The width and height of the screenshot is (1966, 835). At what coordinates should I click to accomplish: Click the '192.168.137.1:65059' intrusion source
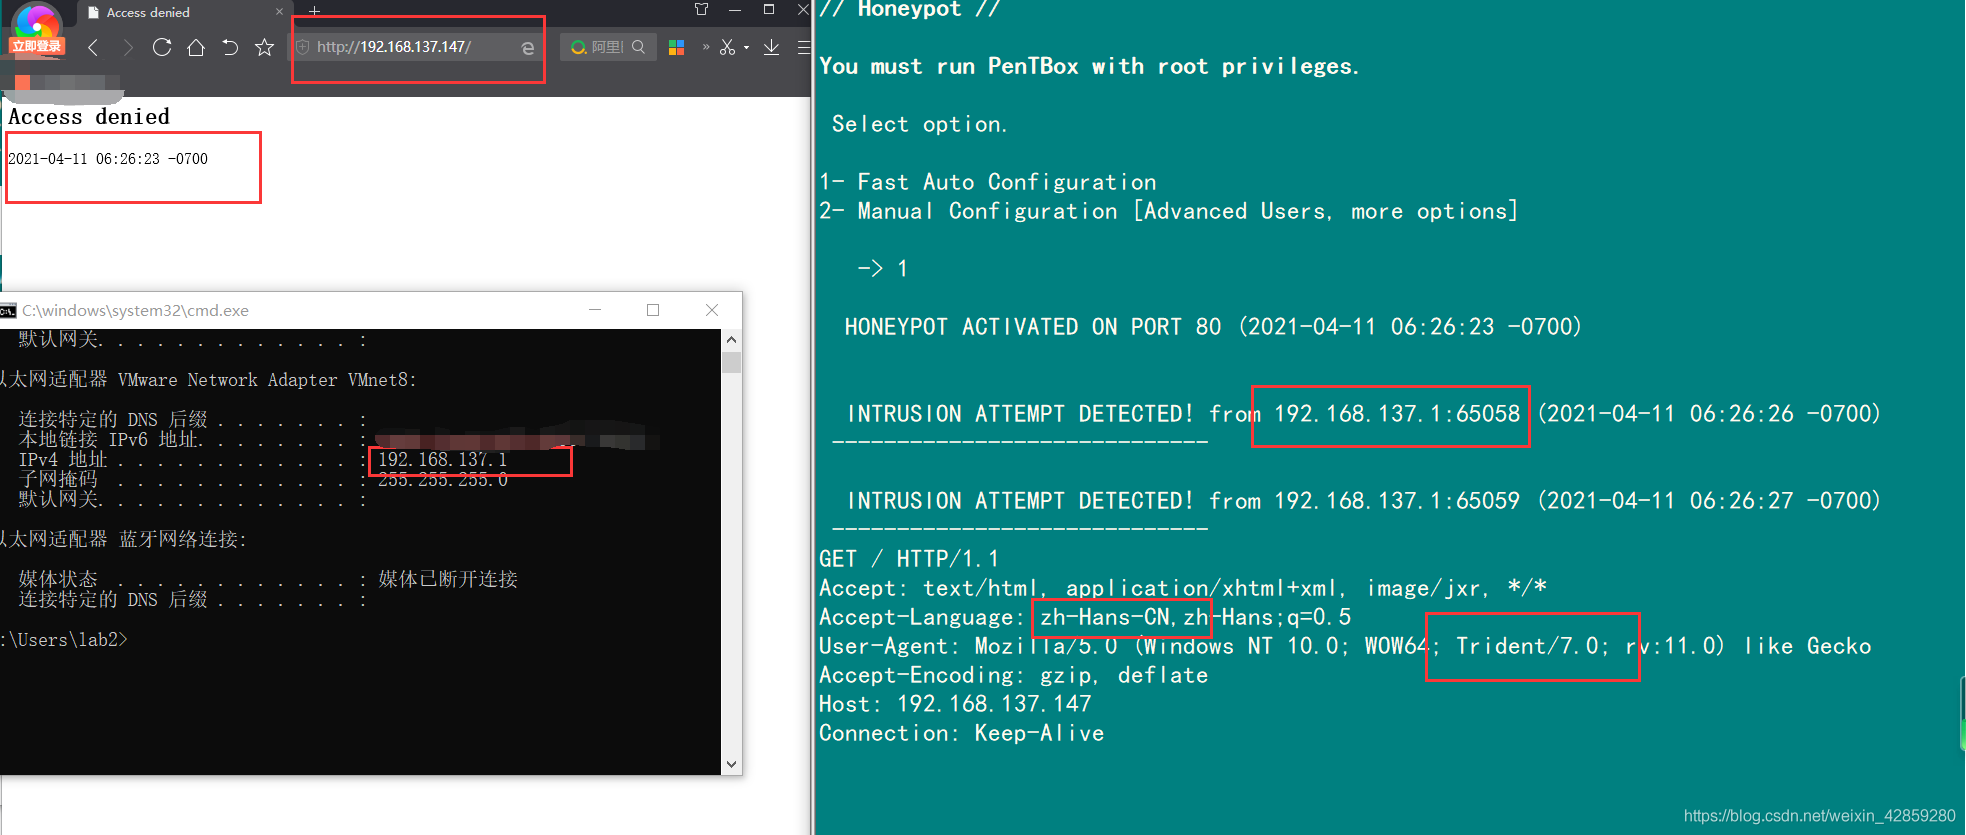tap(1396, 501)
